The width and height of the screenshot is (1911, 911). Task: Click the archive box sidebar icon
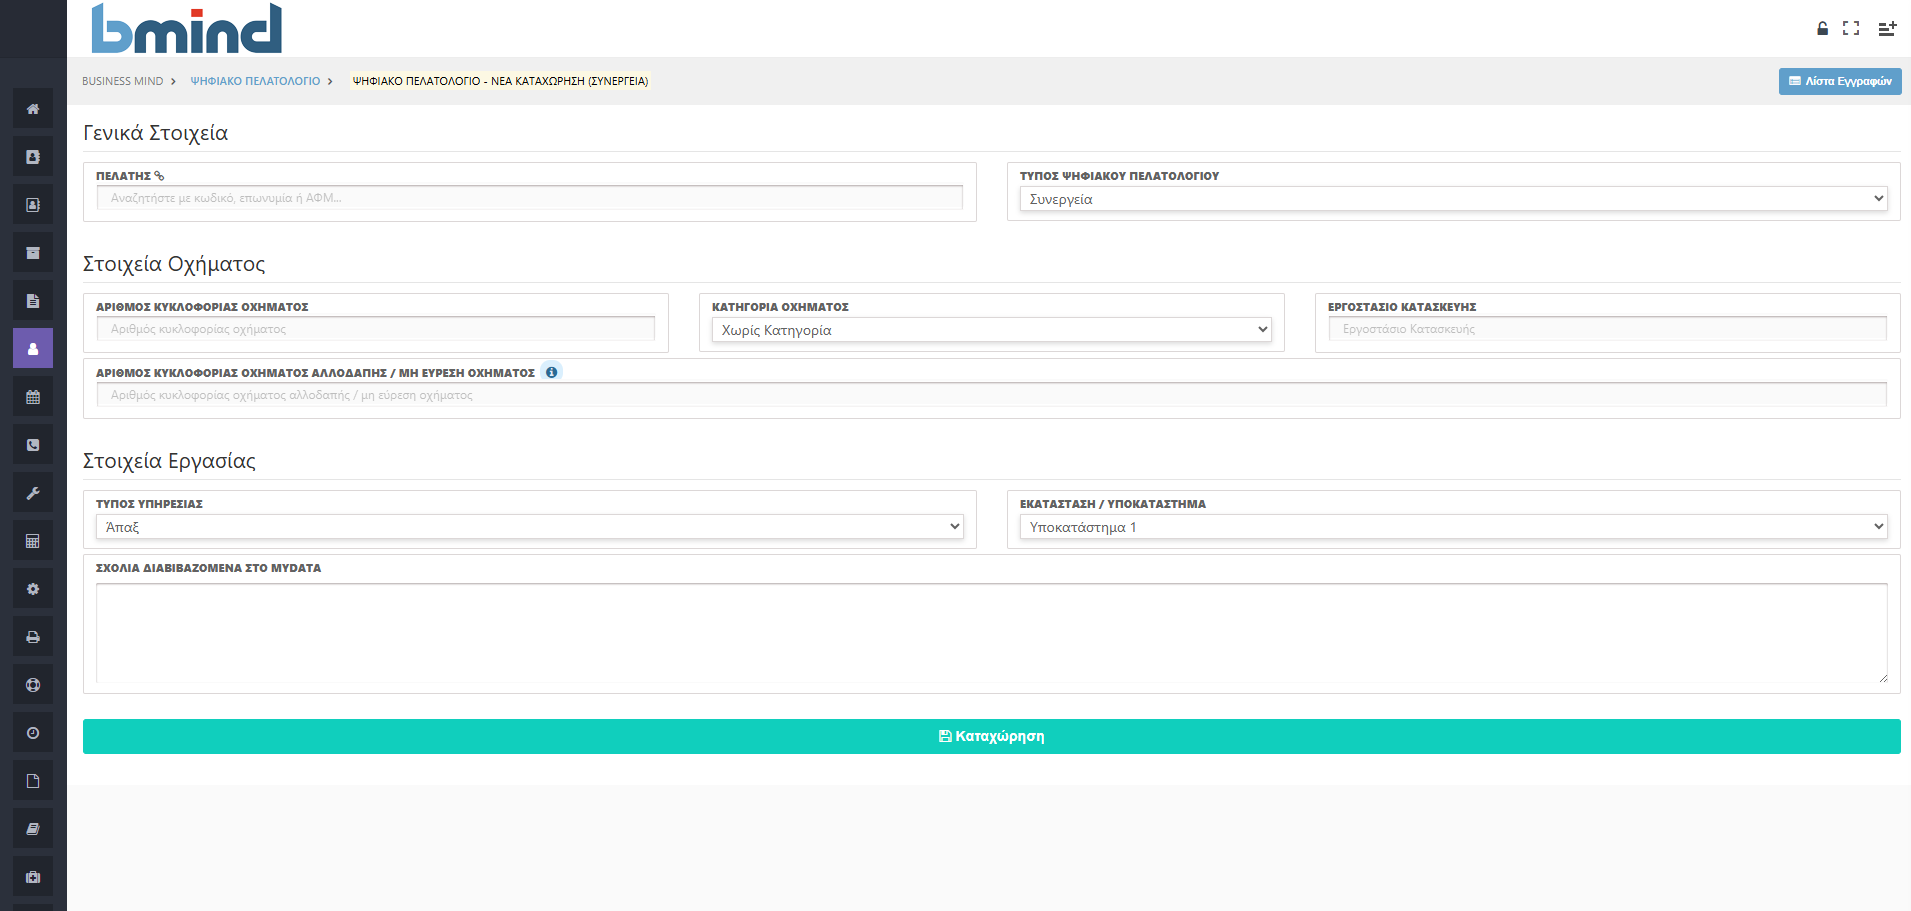(x=33, y=253)
